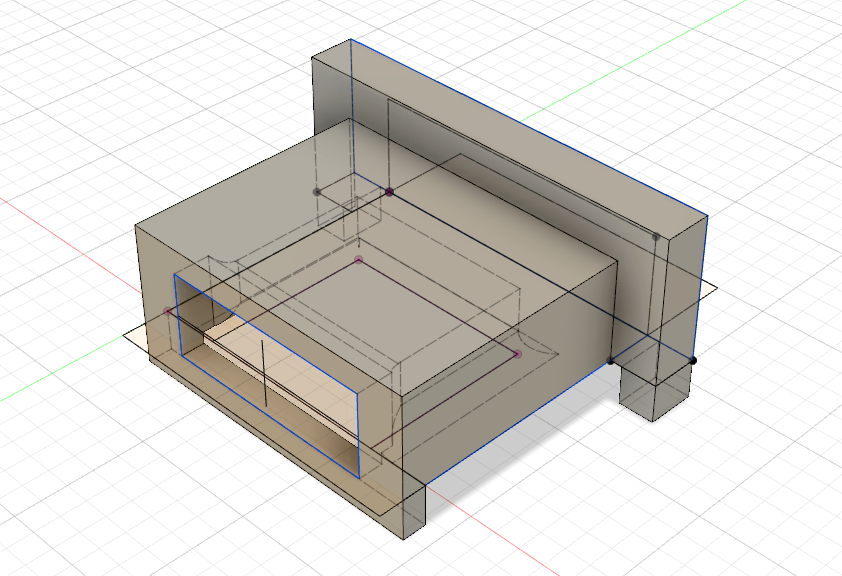This screenshot has width=842, height=576.
Task: Click the black point at back panel's outer bottom corner
Action: pyautogui.click(x=693, y=360)
